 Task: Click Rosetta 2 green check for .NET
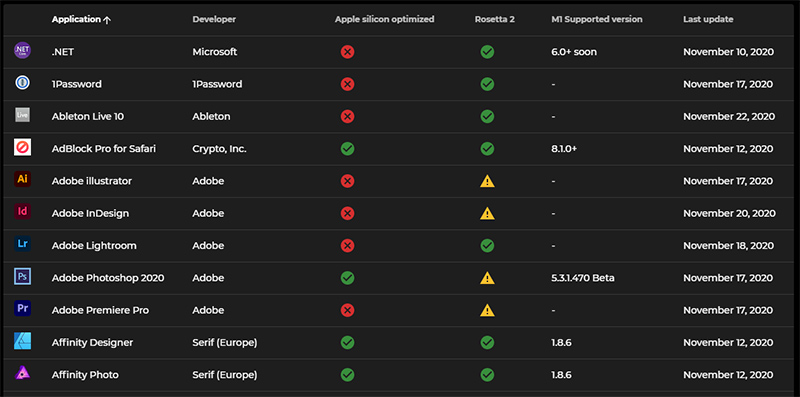pyautogui.click(x=487, y=52)
